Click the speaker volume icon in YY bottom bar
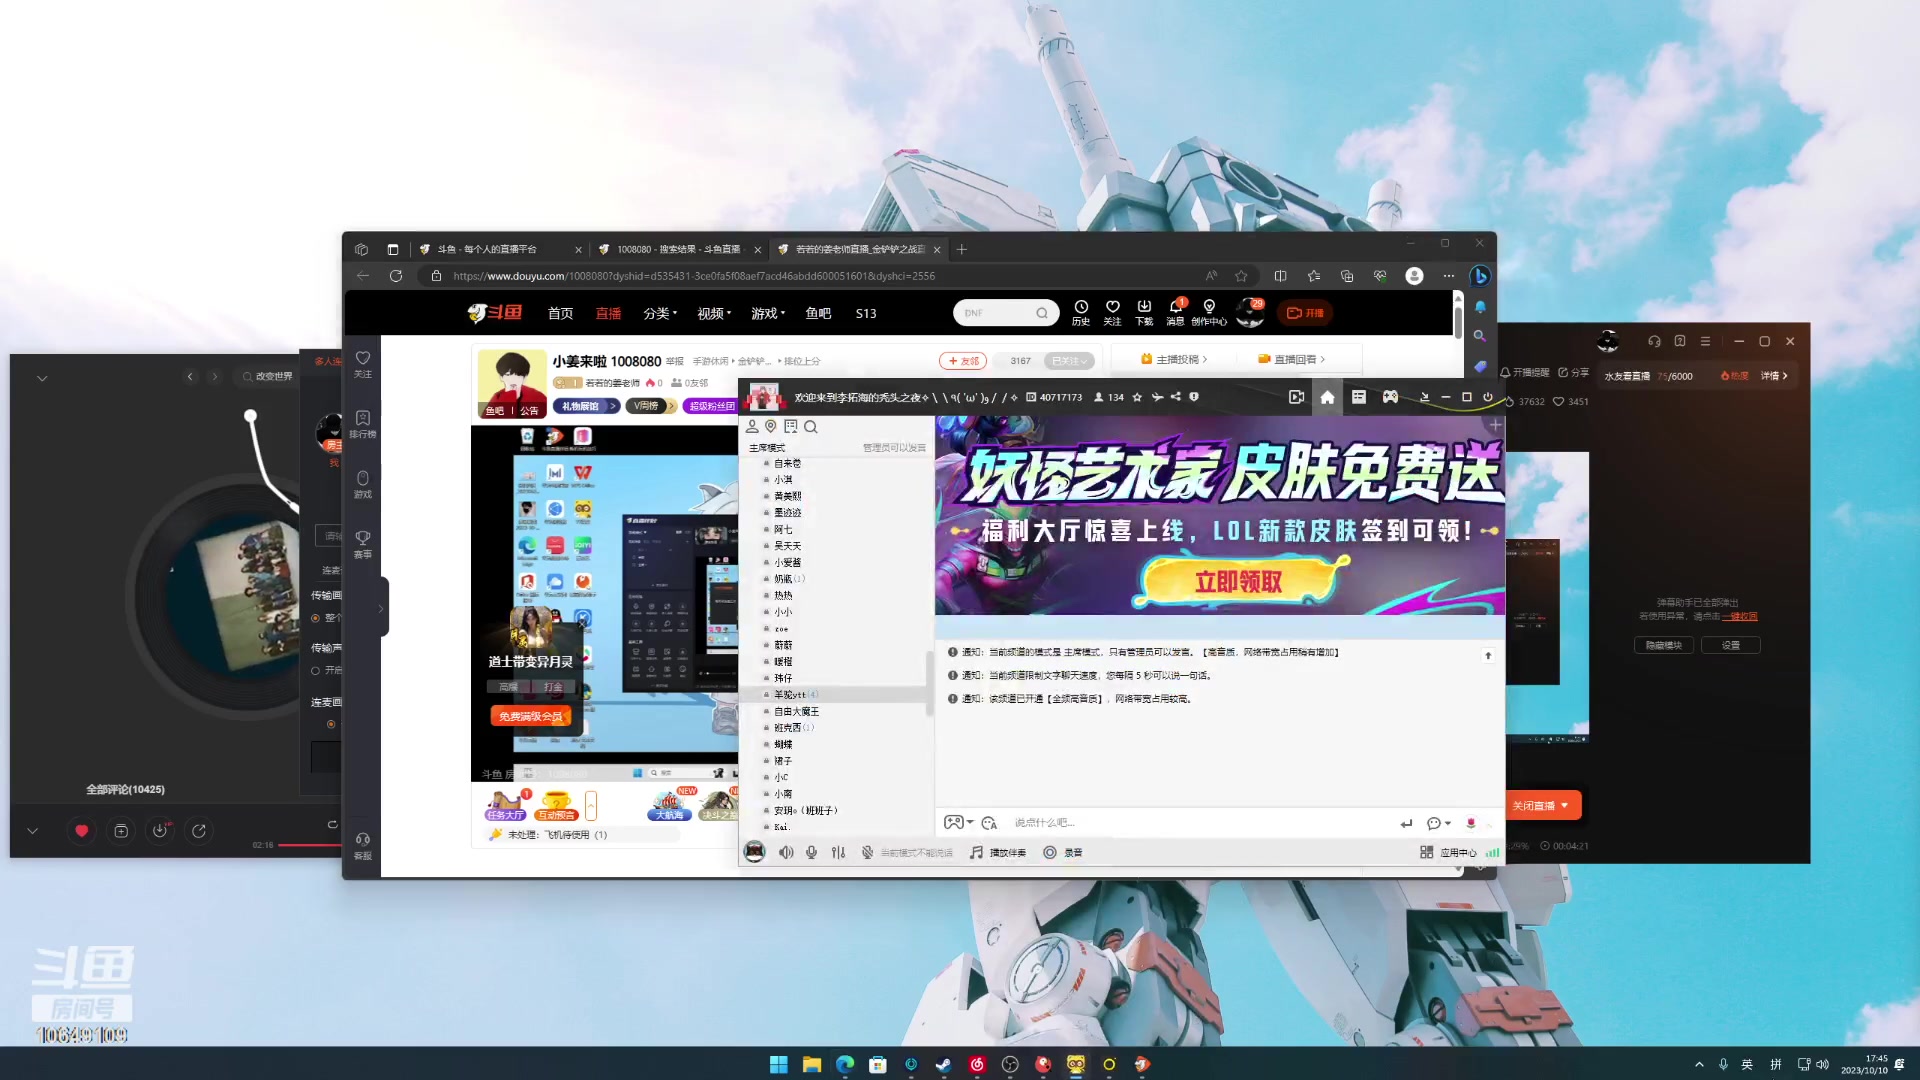Screen dimensions: 1920x1080 [x=786, y=852]
